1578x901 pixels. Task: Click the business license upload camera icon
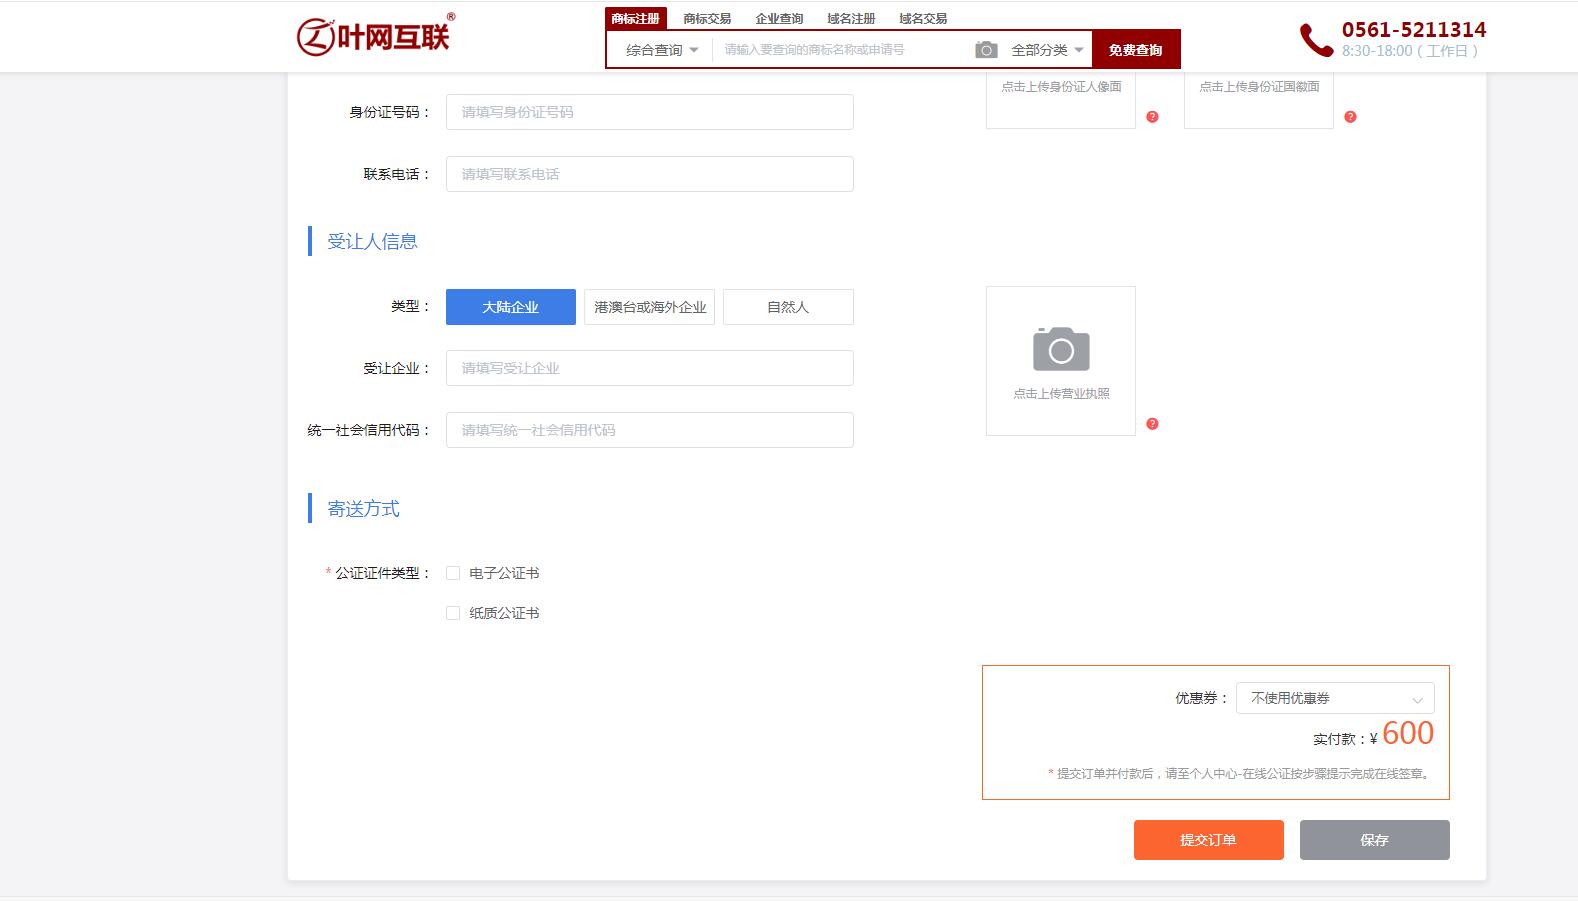click(1060, 349)
